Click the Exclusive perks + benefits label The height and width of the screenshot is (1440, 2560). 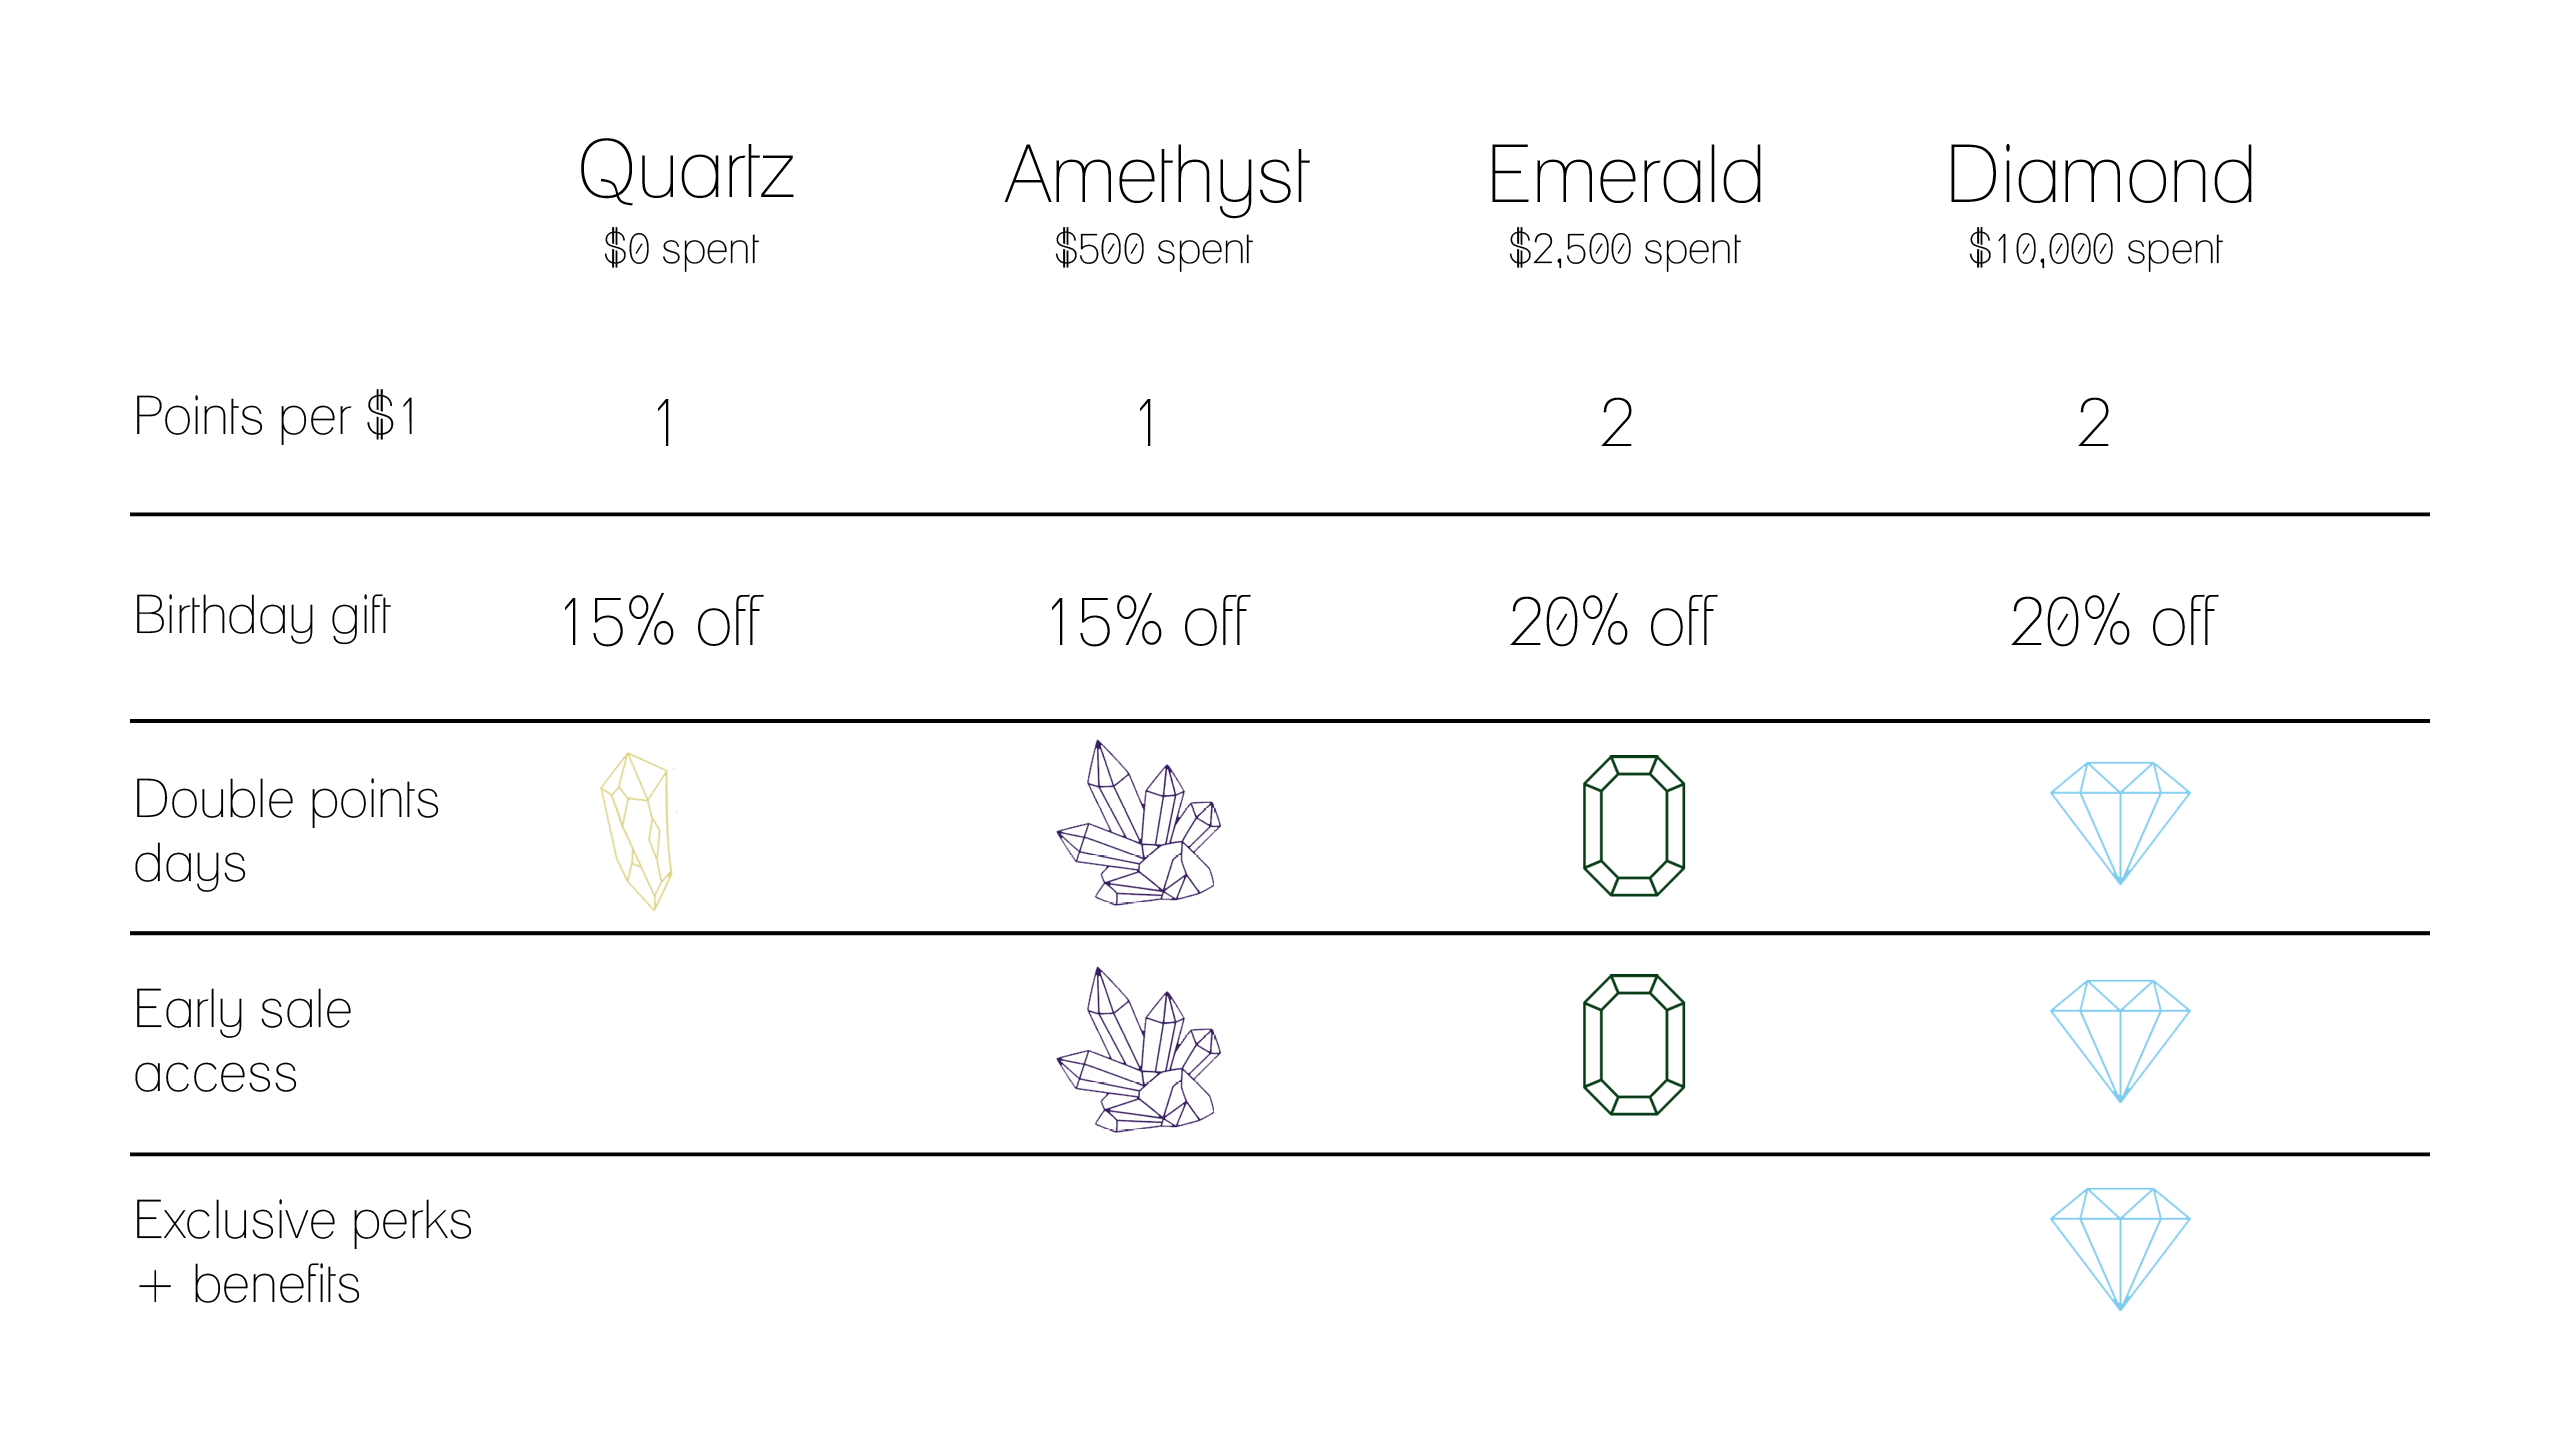303,1252
